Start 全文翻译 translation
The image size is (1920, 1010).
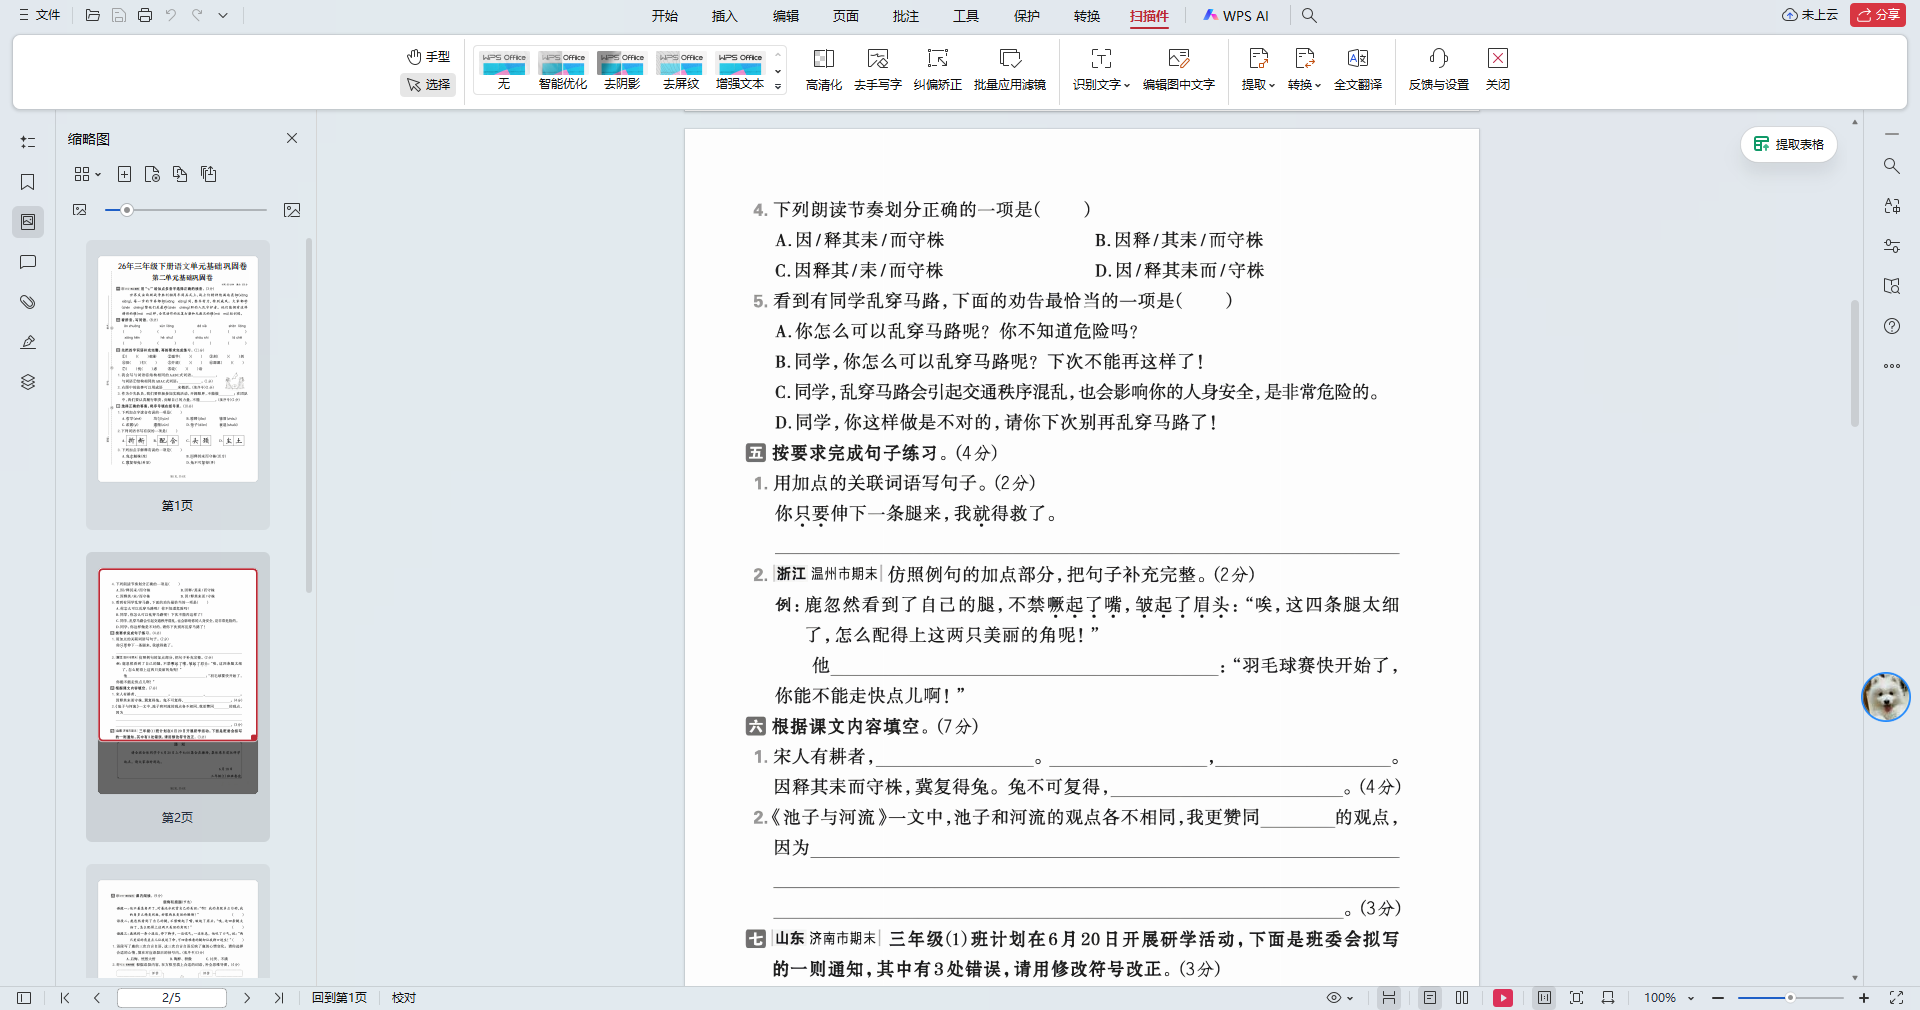[x=1357, y=70]
